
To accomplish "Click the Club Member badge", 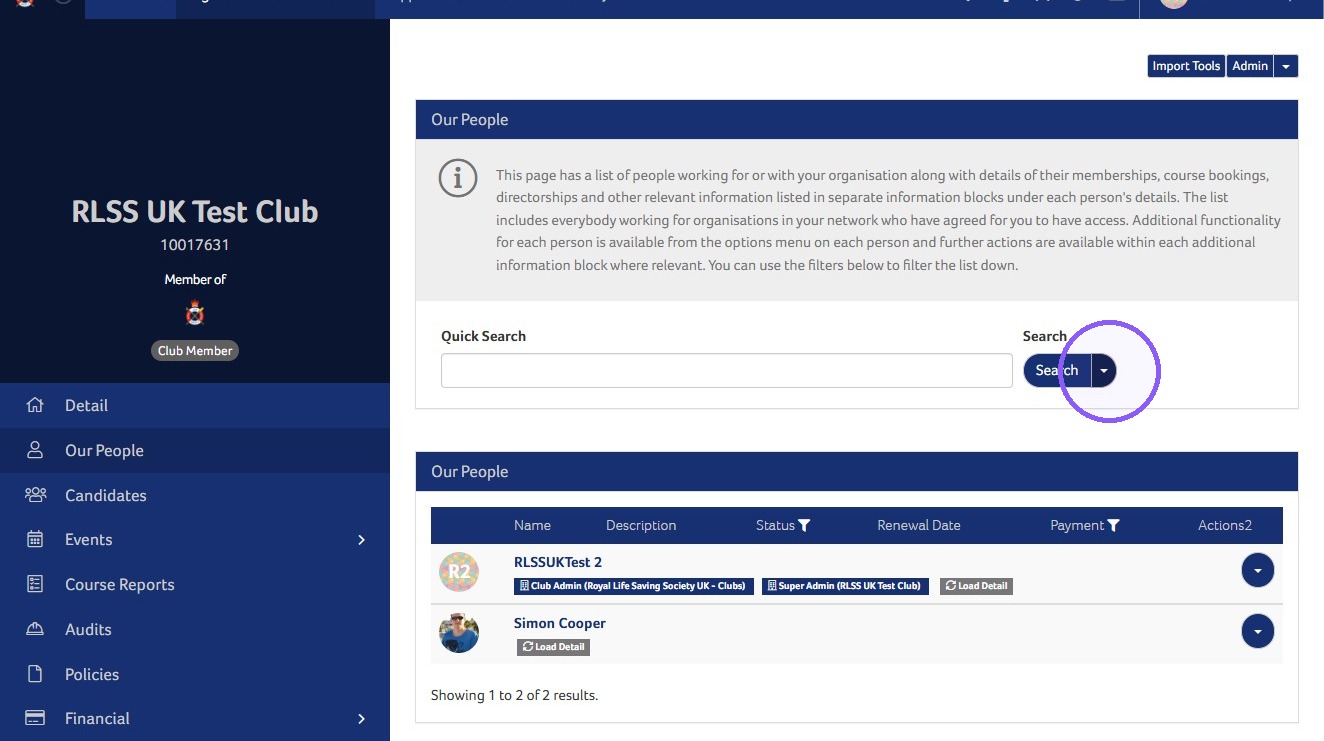I will click(x=195, y=351).
